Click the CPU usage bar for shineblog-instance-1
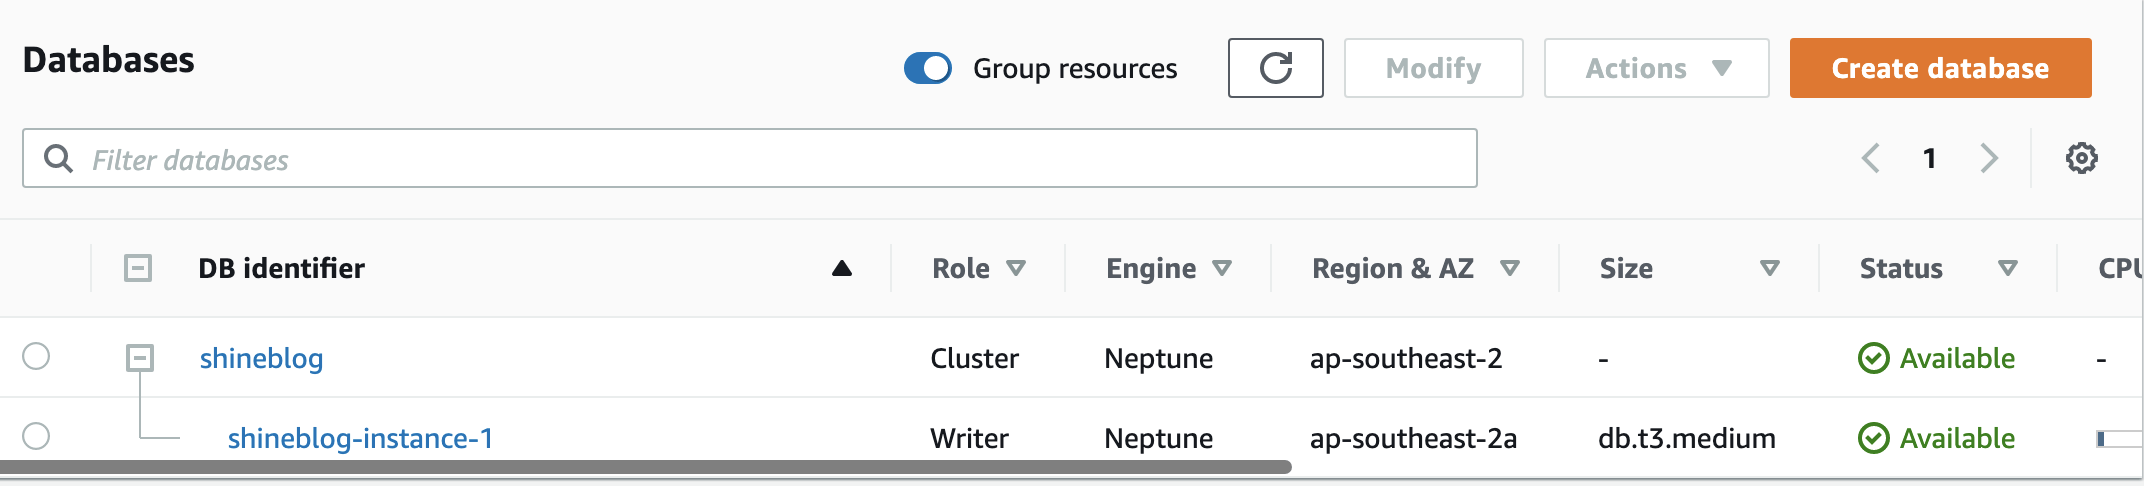The width and height of the screenshot is (2144, 486). pyautogui.click(x=2118, y=438)
